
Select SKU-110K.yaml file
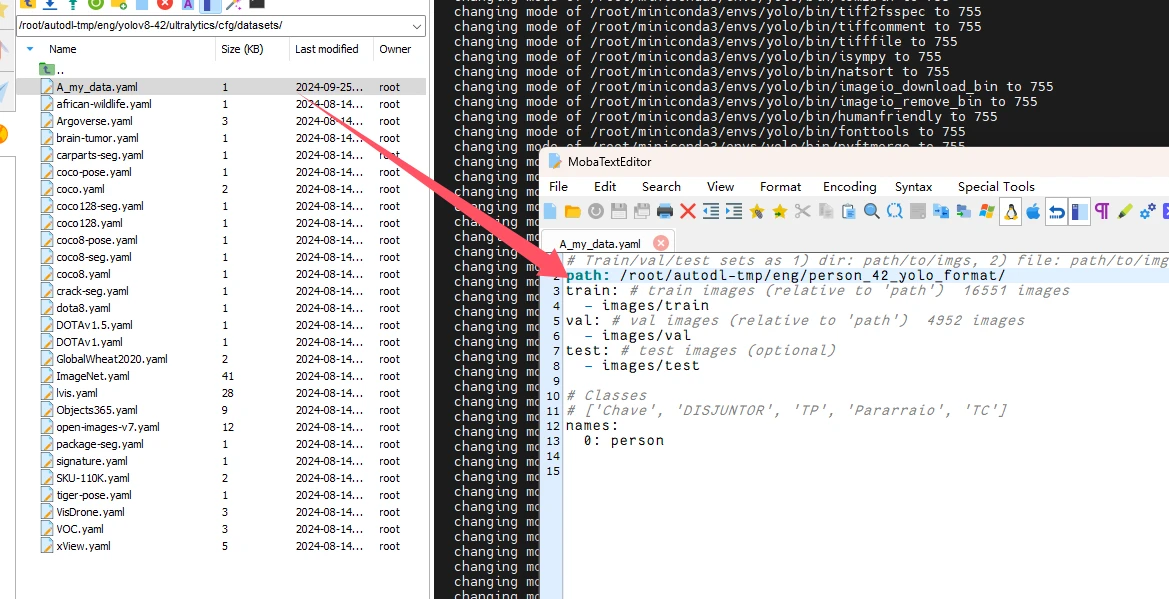(x=92, y=479)
